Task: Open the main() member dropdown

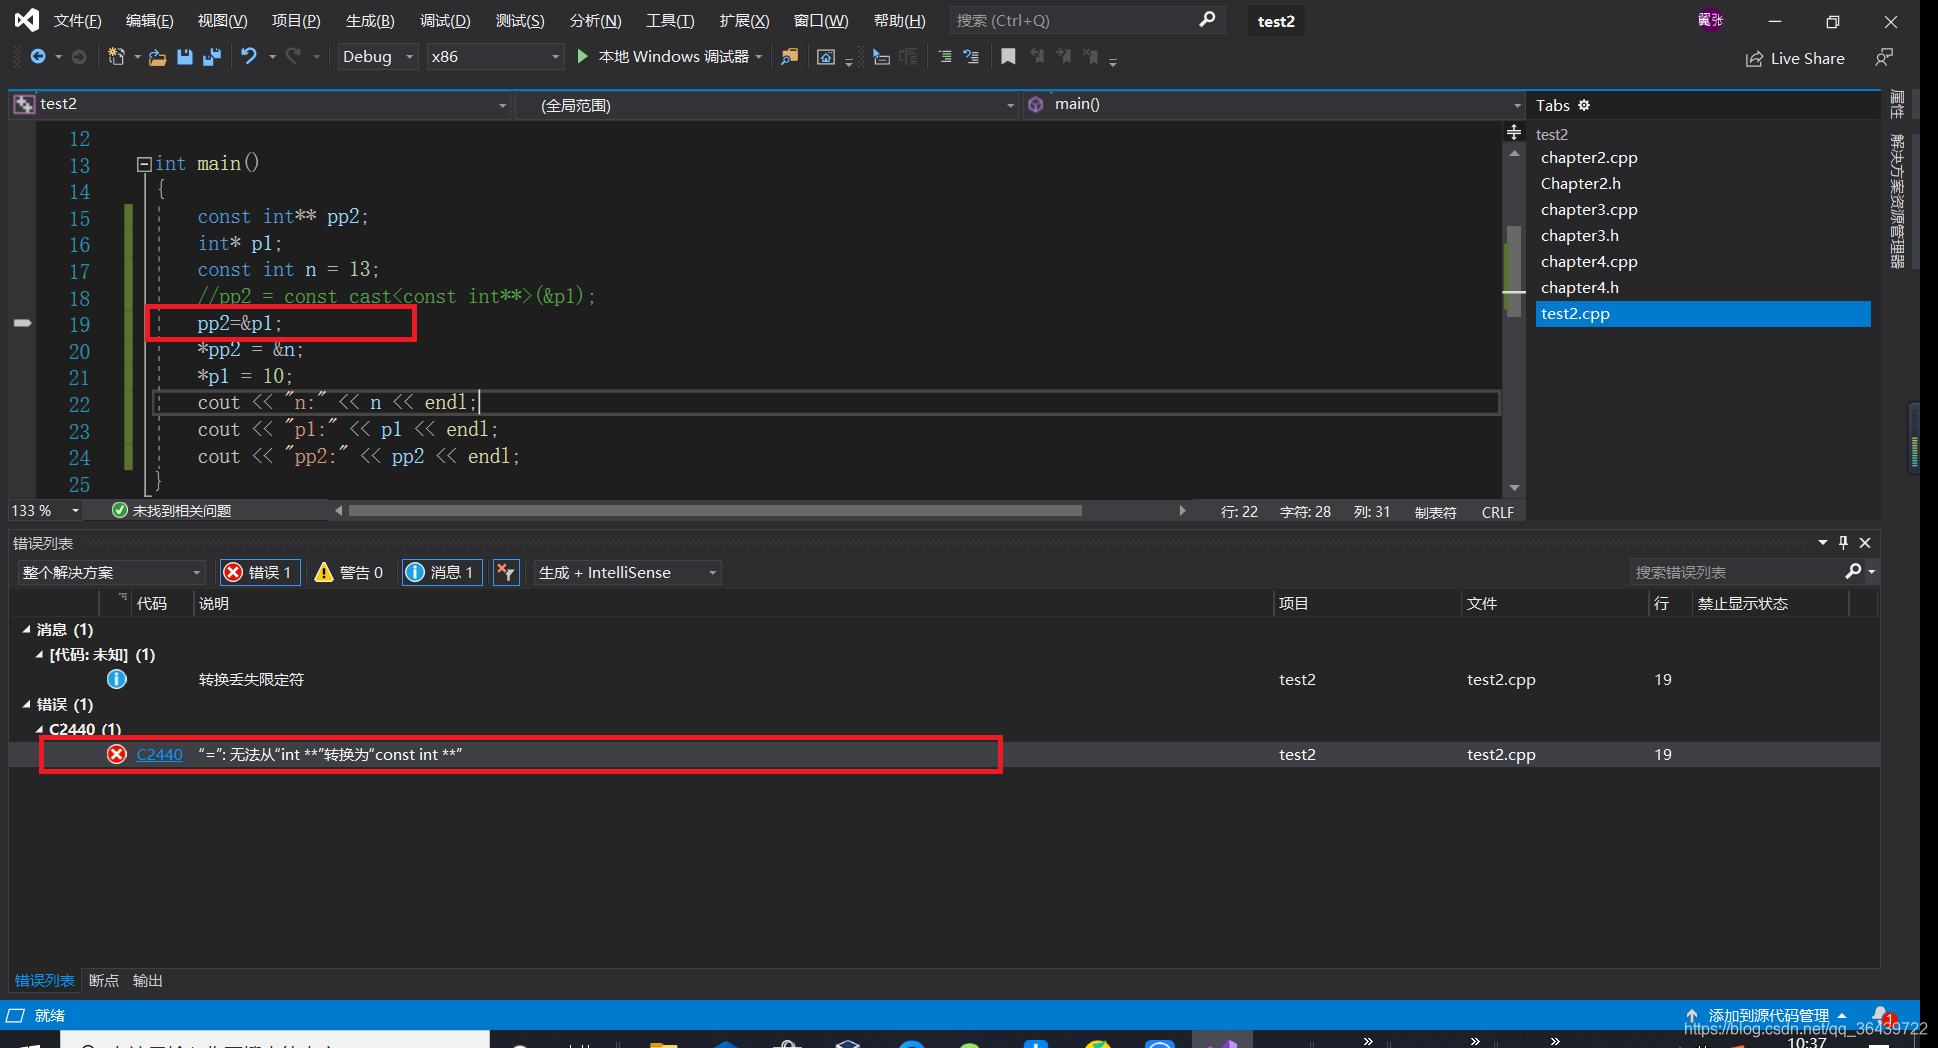Action: click(x=1273, y=104)
